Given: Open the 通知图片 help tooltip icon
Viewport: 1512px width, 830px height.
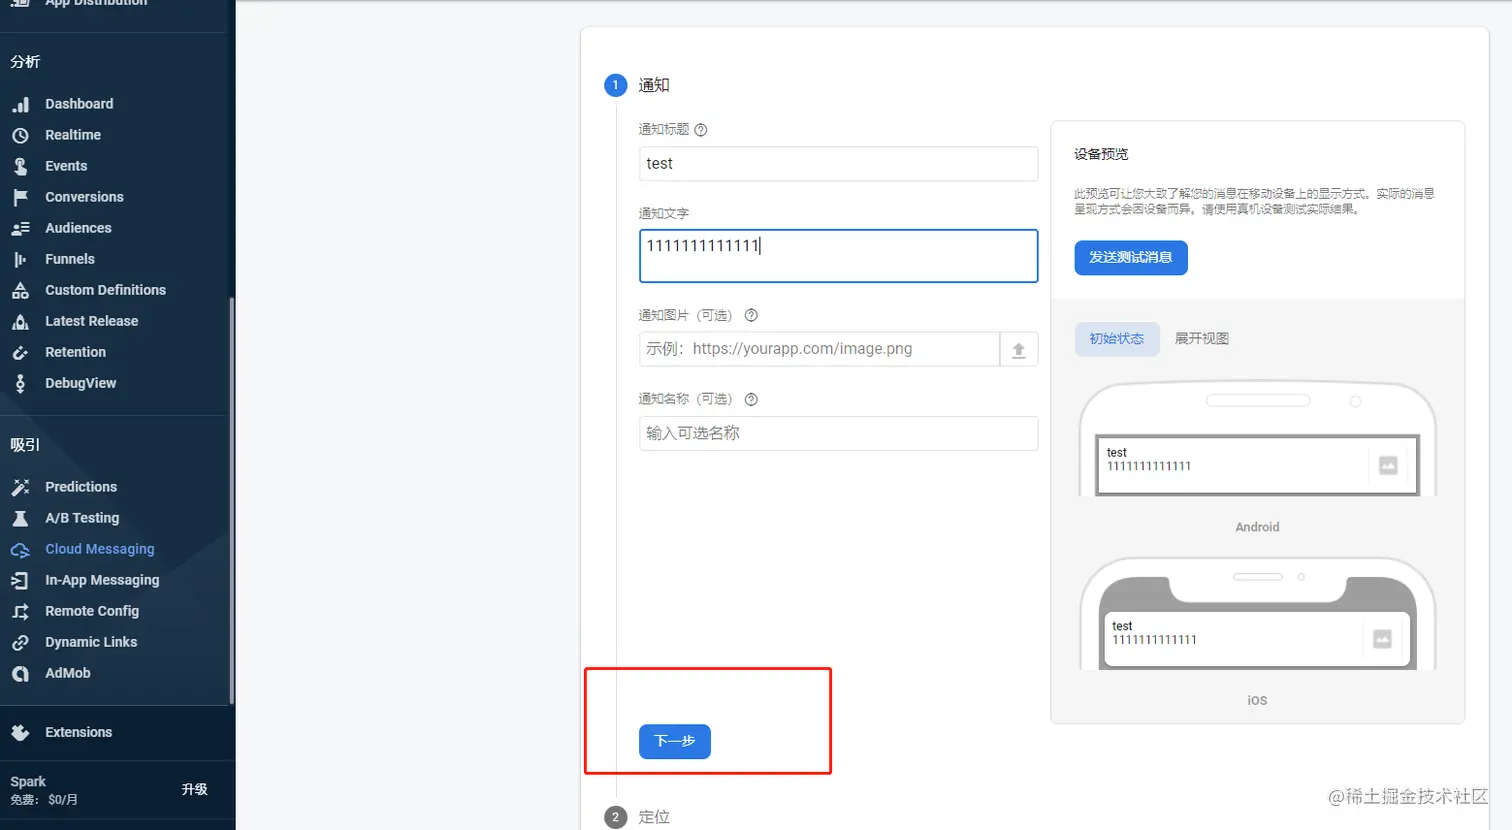Looking at the screenshot, I should (750, 314).
